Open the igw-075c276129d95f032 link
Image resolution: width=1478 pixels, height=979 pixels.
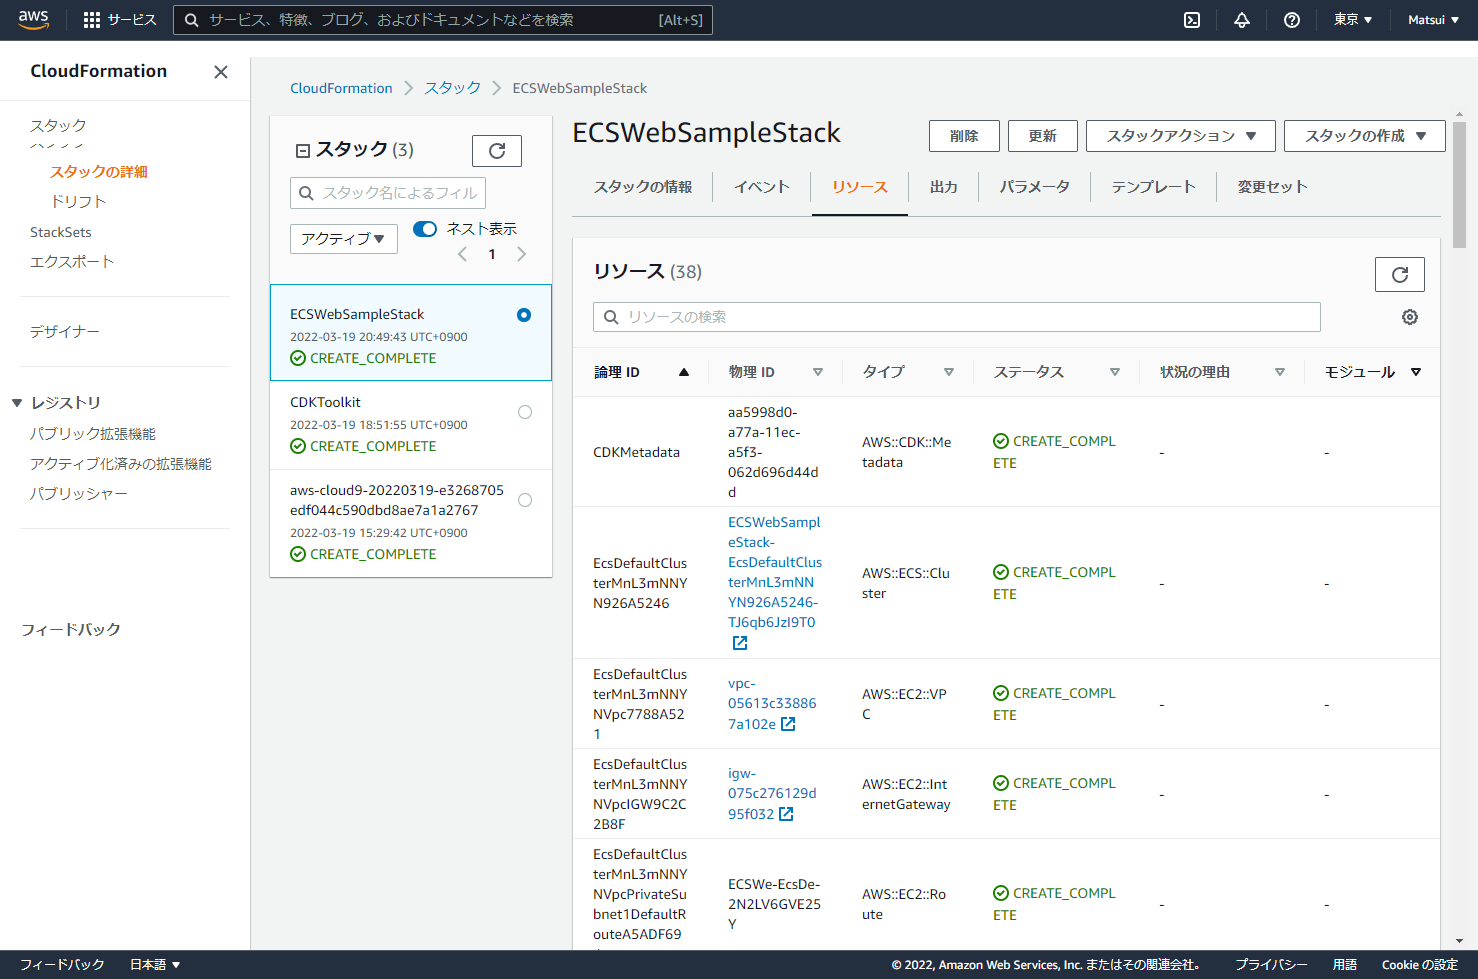coord(772,794)
